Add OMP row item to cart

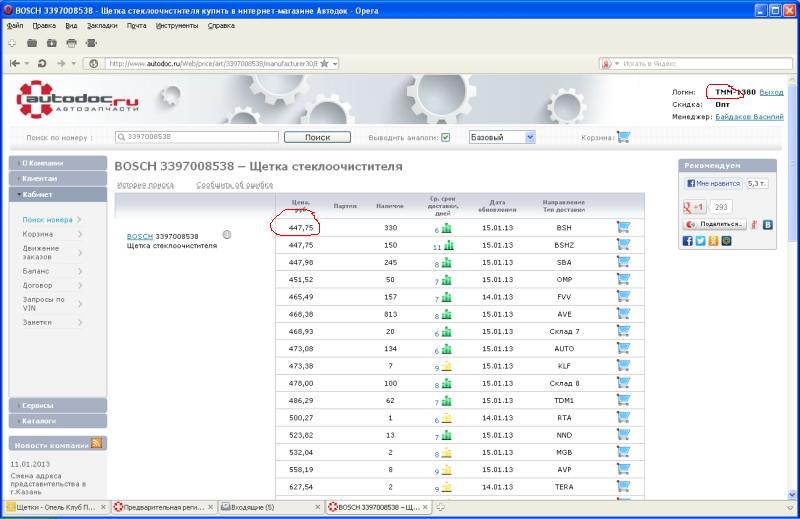pos(623,279)
